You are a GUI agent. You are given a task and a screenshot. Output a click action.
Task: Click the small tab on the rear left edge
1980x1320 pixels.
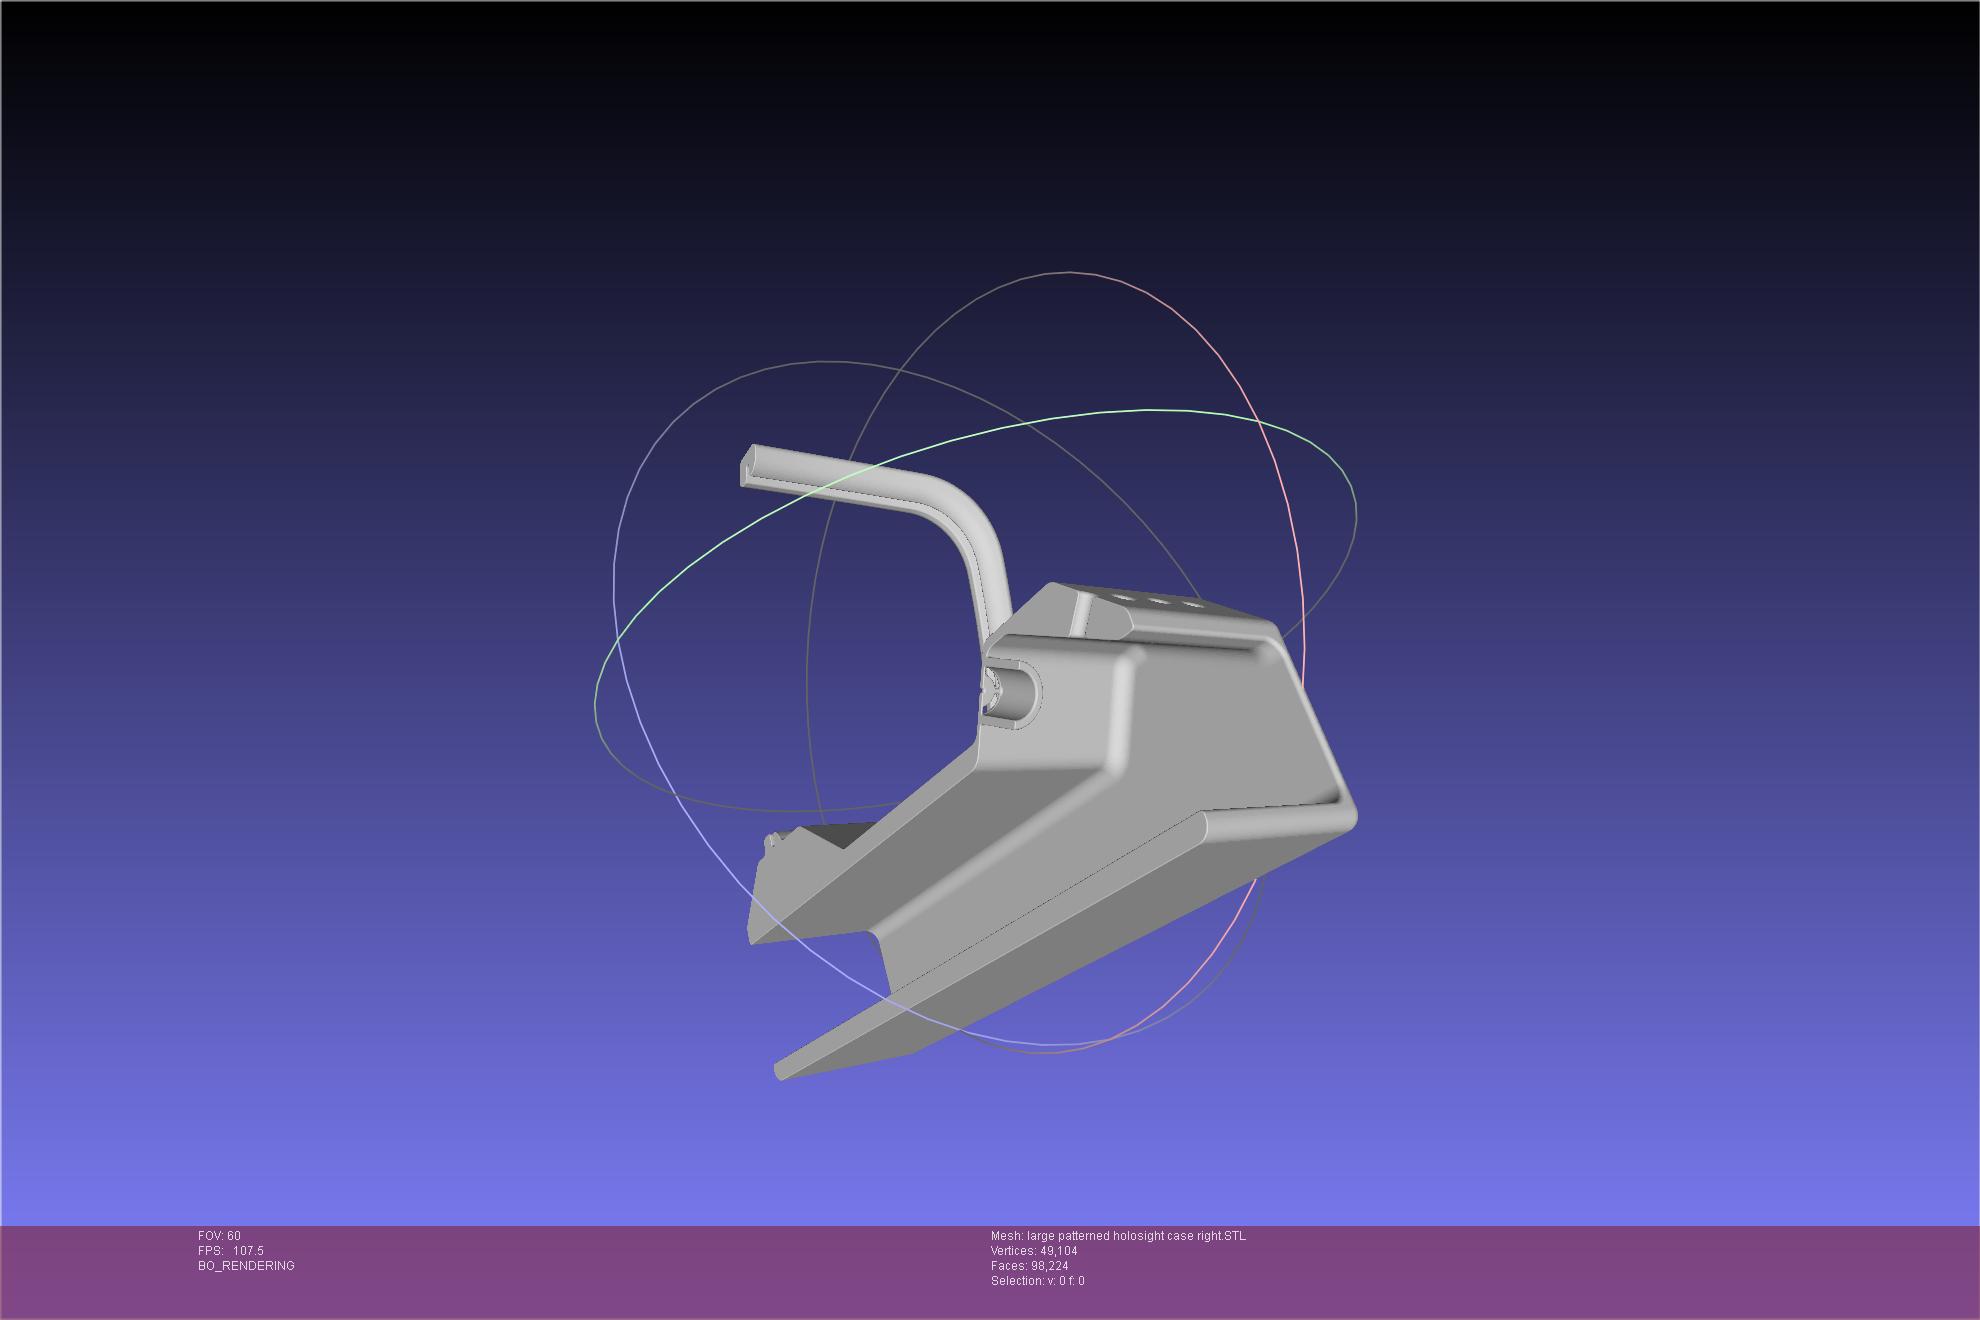pyautogui.click(x=771, y=841)
